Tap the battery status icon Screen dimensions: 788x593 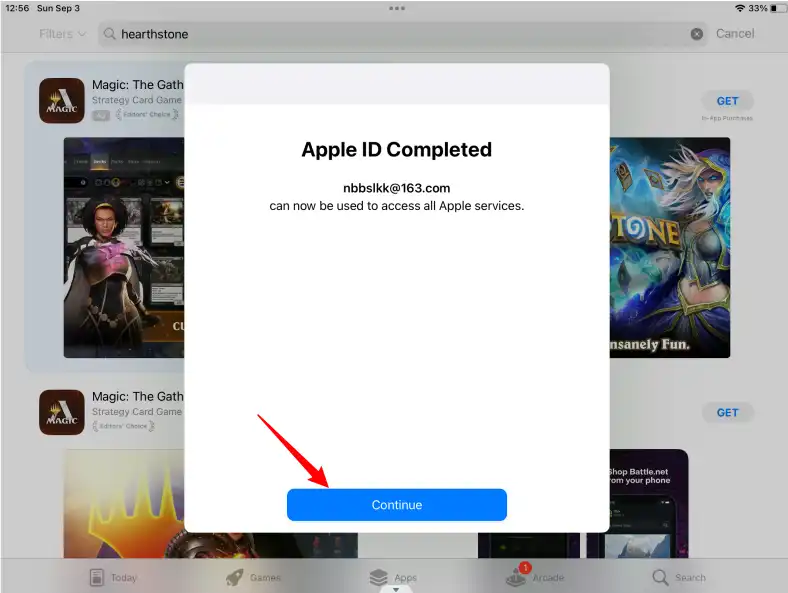coord(776,8)
